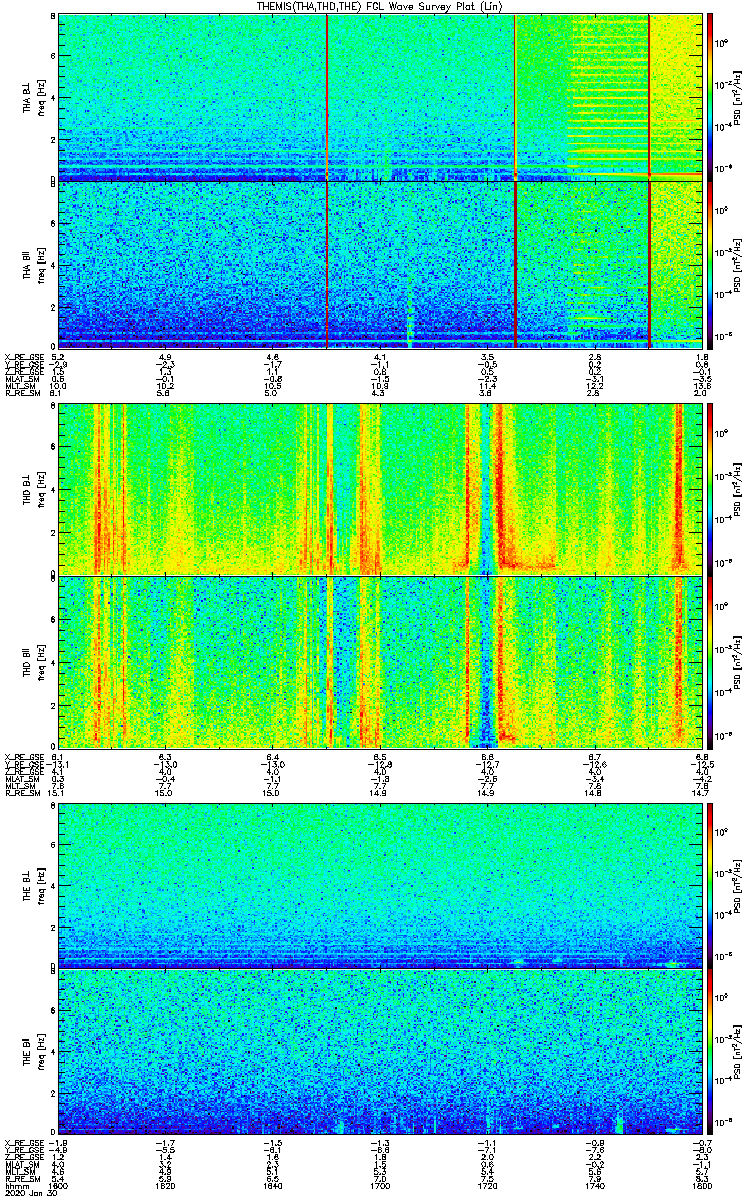Pick the color scale next to THD BL
The height and width of the screenshot is (1200, 750).
click(711, 489)
